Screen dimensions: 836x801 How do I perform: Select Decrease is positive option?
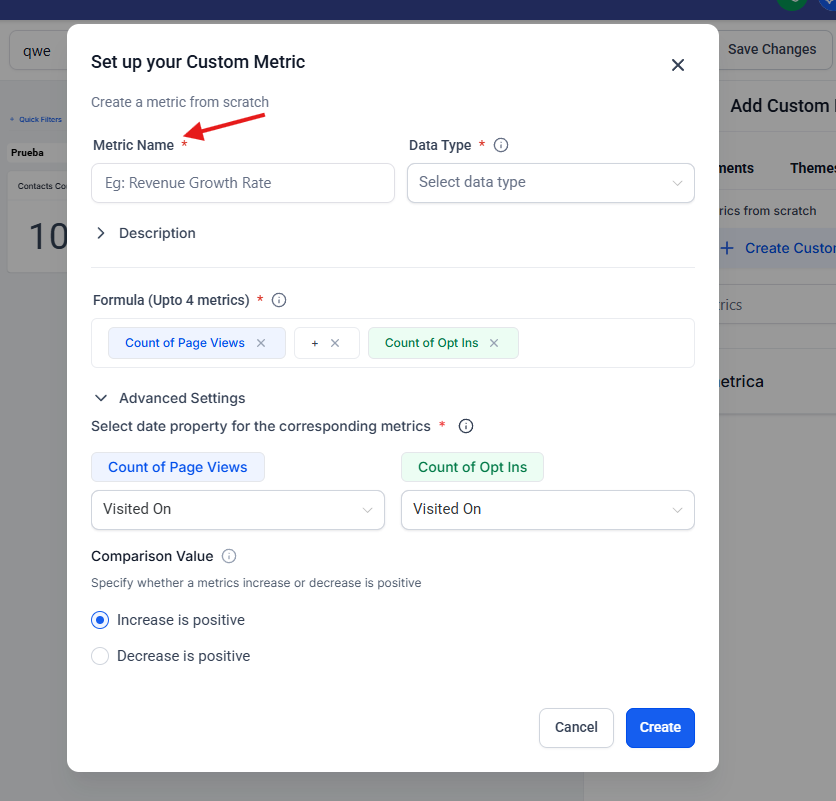tap(100, 656)
